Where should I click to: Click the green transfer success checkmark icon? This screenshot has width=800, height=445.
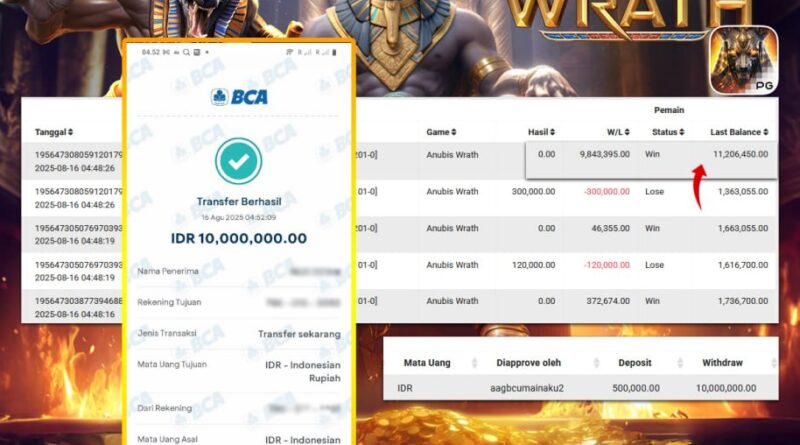coord(238,161)
